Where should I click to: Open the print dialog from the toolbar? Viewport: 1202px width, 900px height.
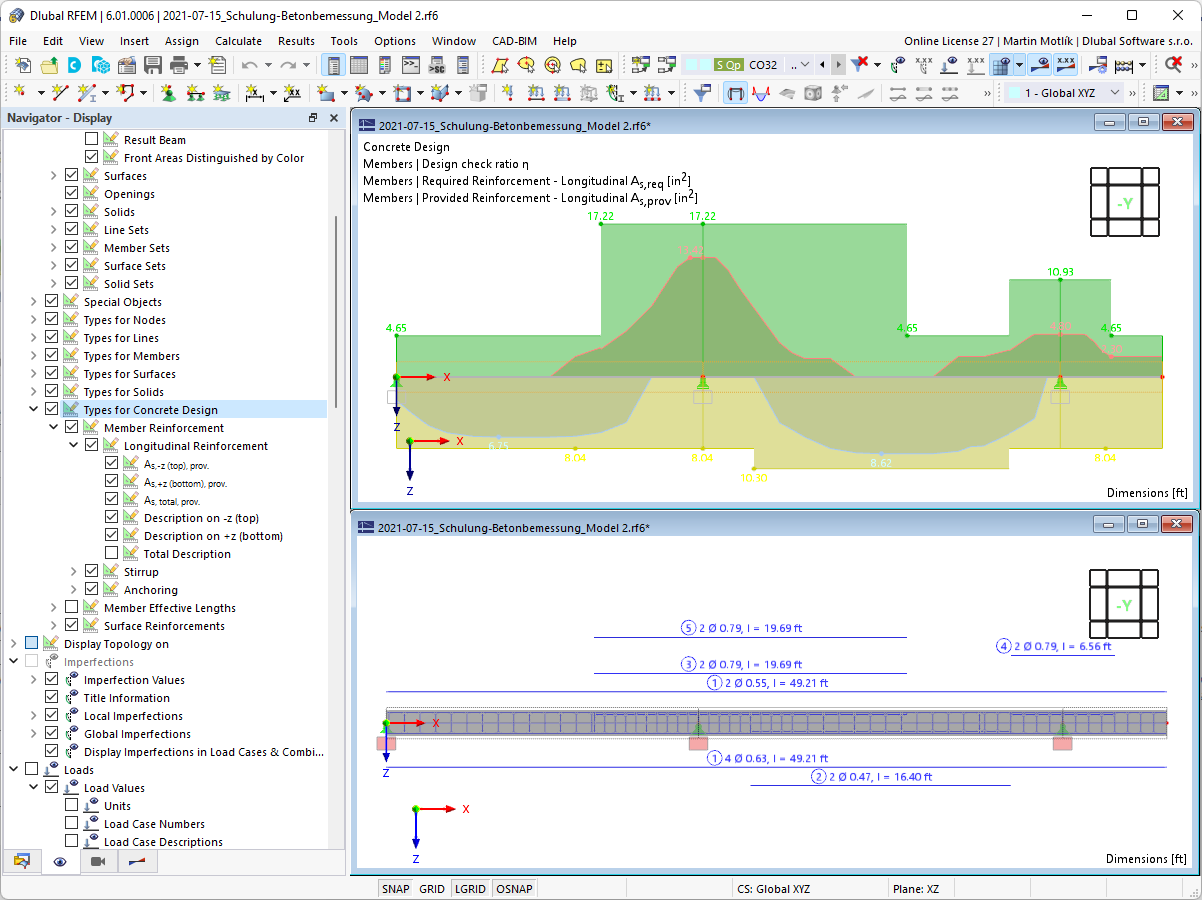tap(179, 64)
